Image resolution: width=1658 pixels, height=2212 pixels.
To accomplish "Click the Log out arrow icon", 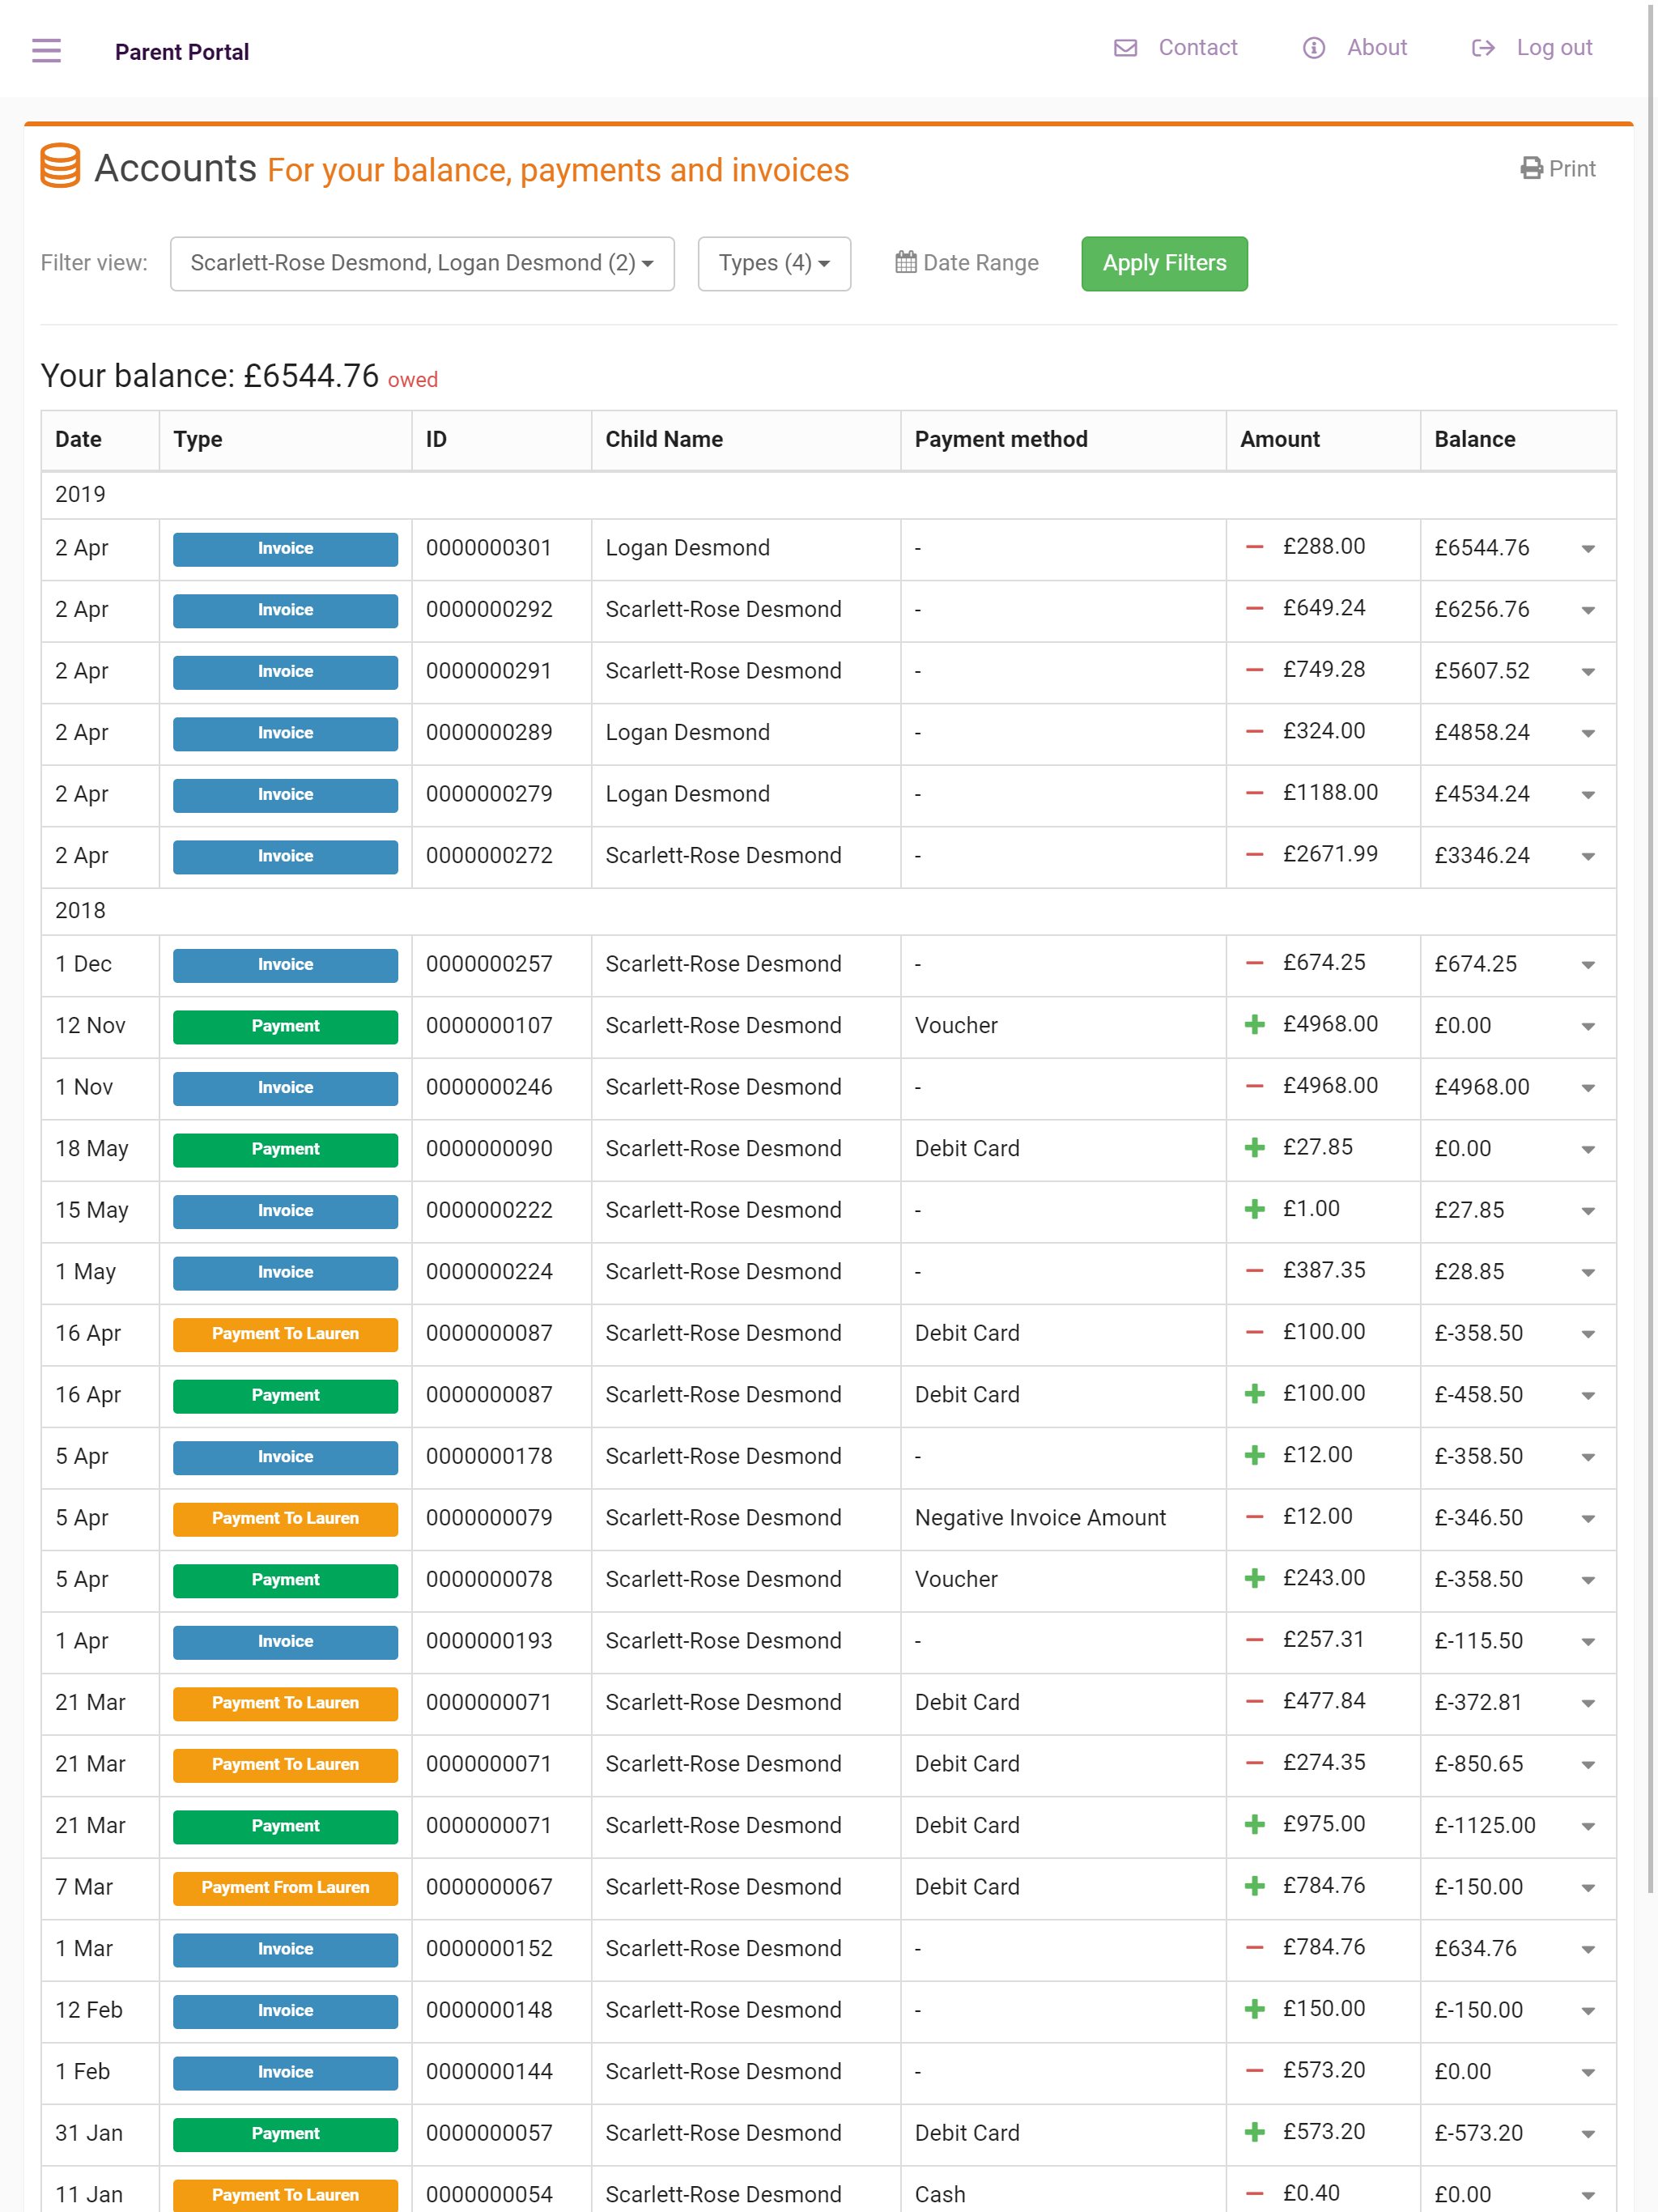I will pyautogui.click(x=1483, y=48).
